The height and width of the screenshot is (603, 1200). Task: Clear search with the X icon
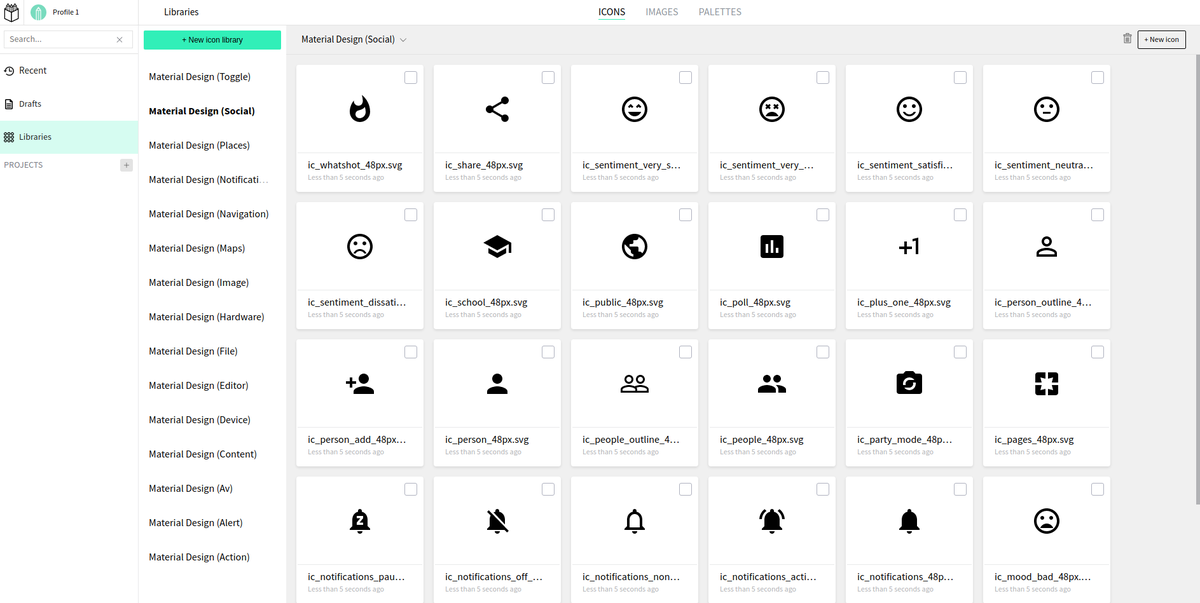(120, 40)
